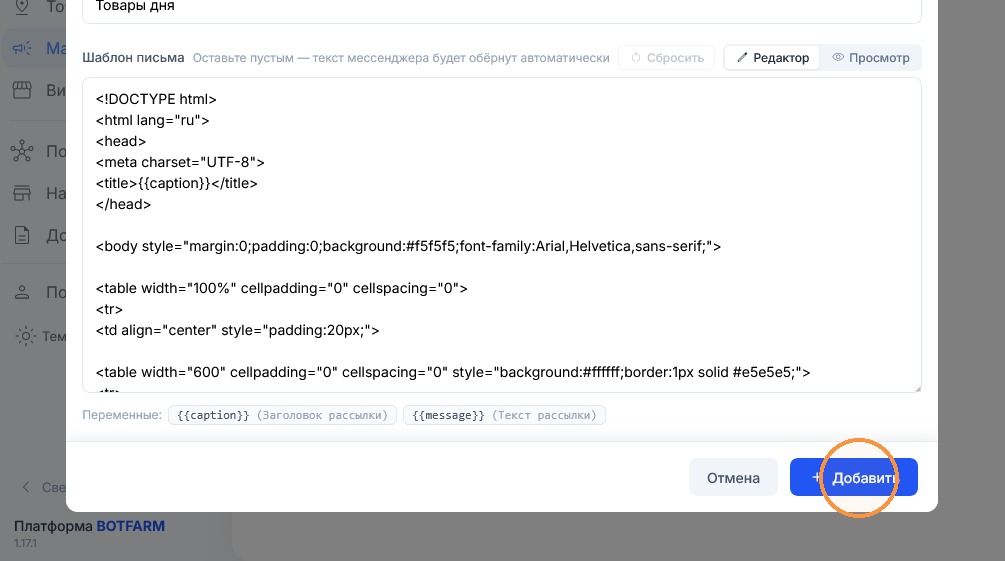
Task: Click the textarea resize handle corner
Action: click(x=917, y=387)
